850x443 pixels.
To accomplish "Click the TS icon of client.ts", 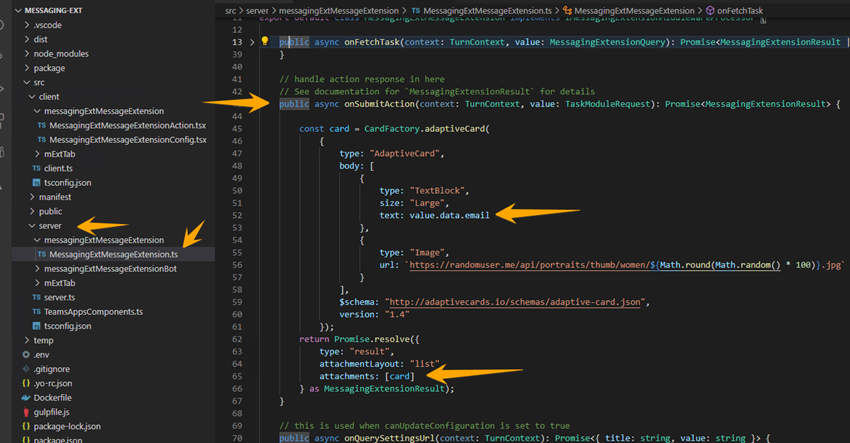I will click(x=36, y=169).
